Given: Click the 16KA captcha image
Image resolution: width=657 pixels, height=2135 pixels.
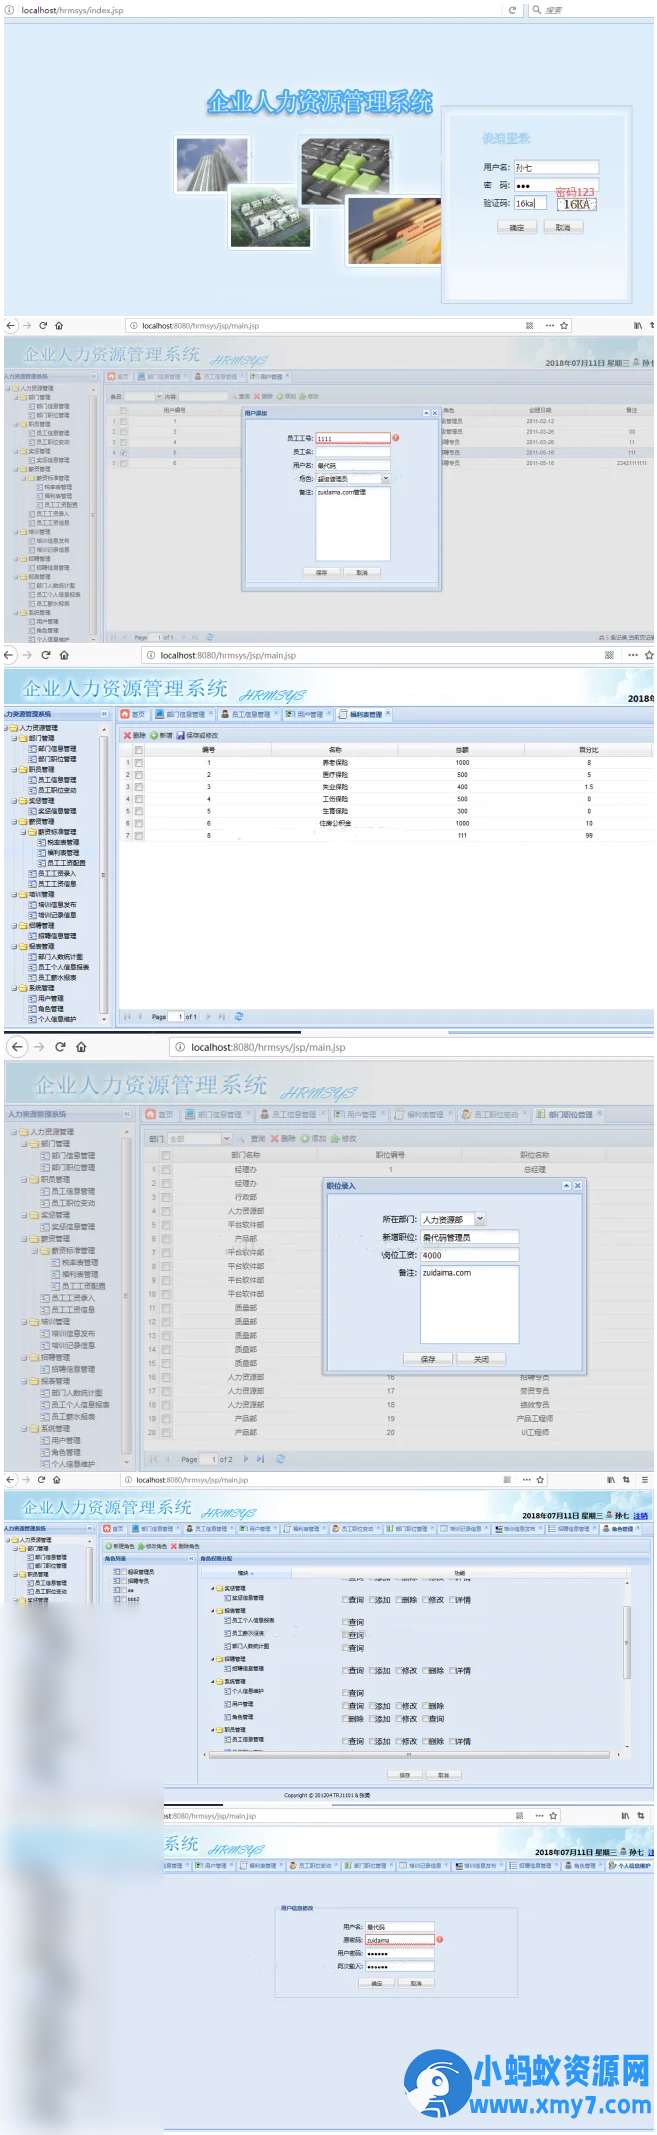Looking at the screenshot, I should pyautogui.click(x=576, y=204).
